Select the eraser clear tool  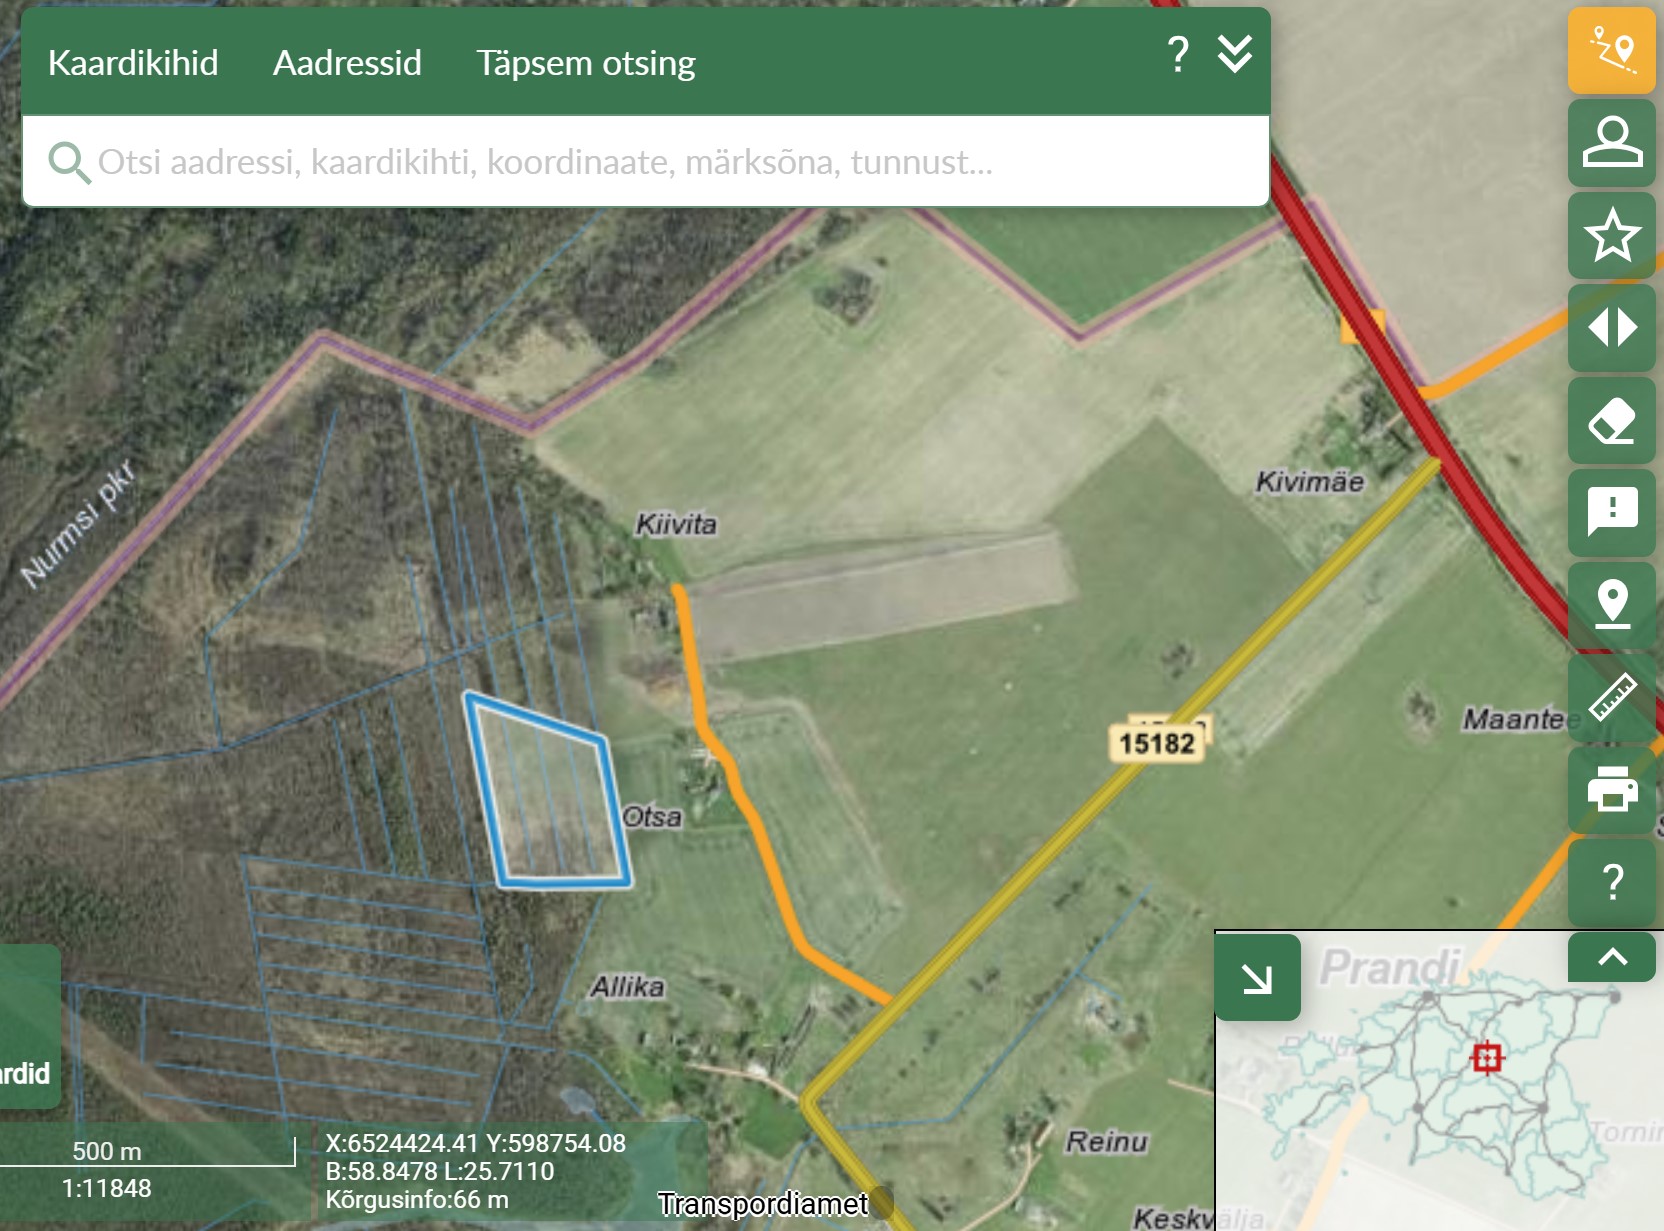click(1611, 421)
